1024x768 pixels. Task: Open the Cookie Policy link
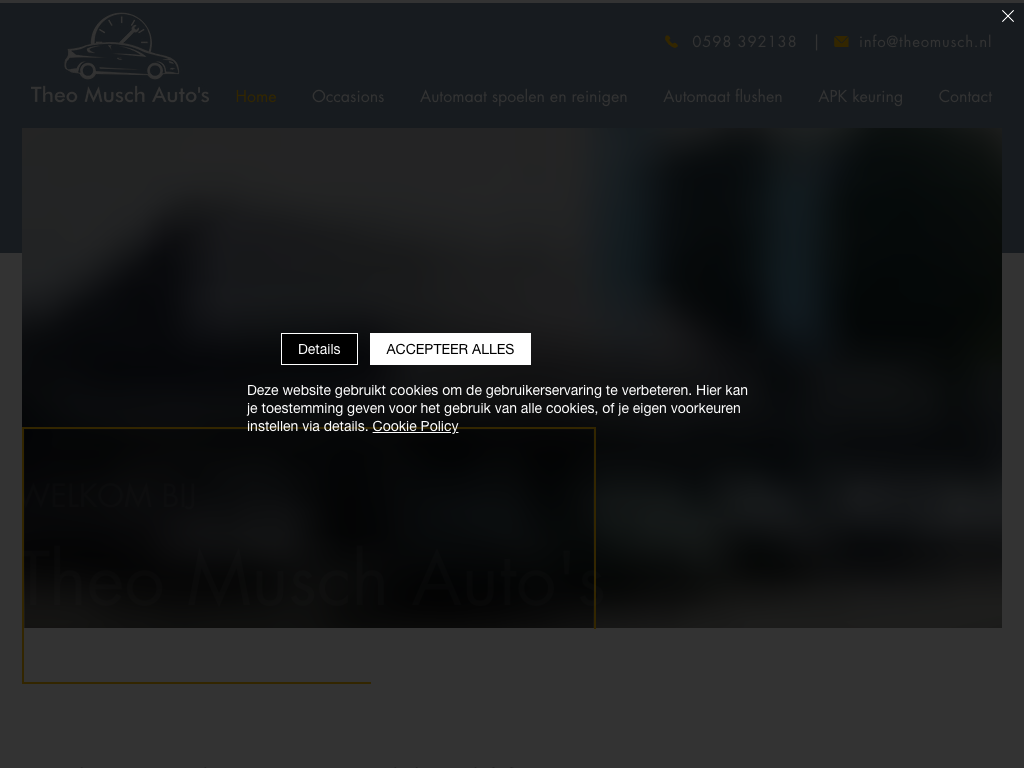(415, 426)
